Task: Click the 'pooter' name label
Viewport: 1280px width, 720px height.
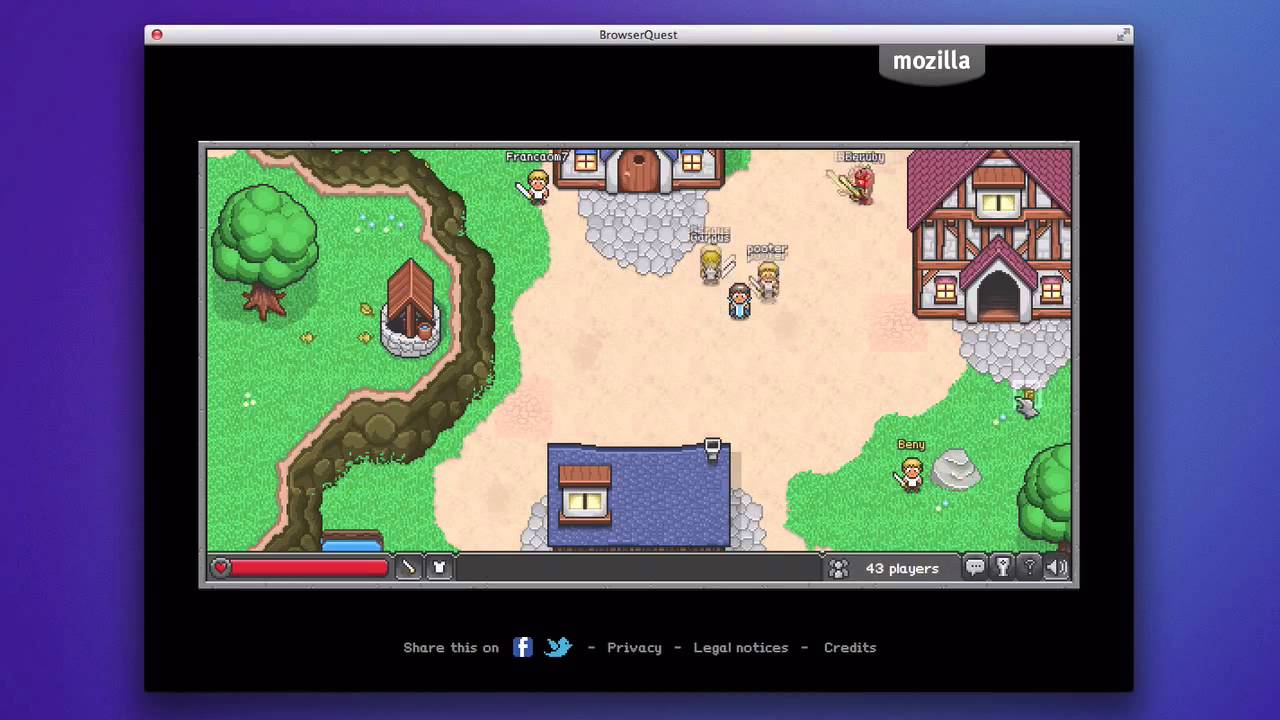Action: (x=767, y=249)
